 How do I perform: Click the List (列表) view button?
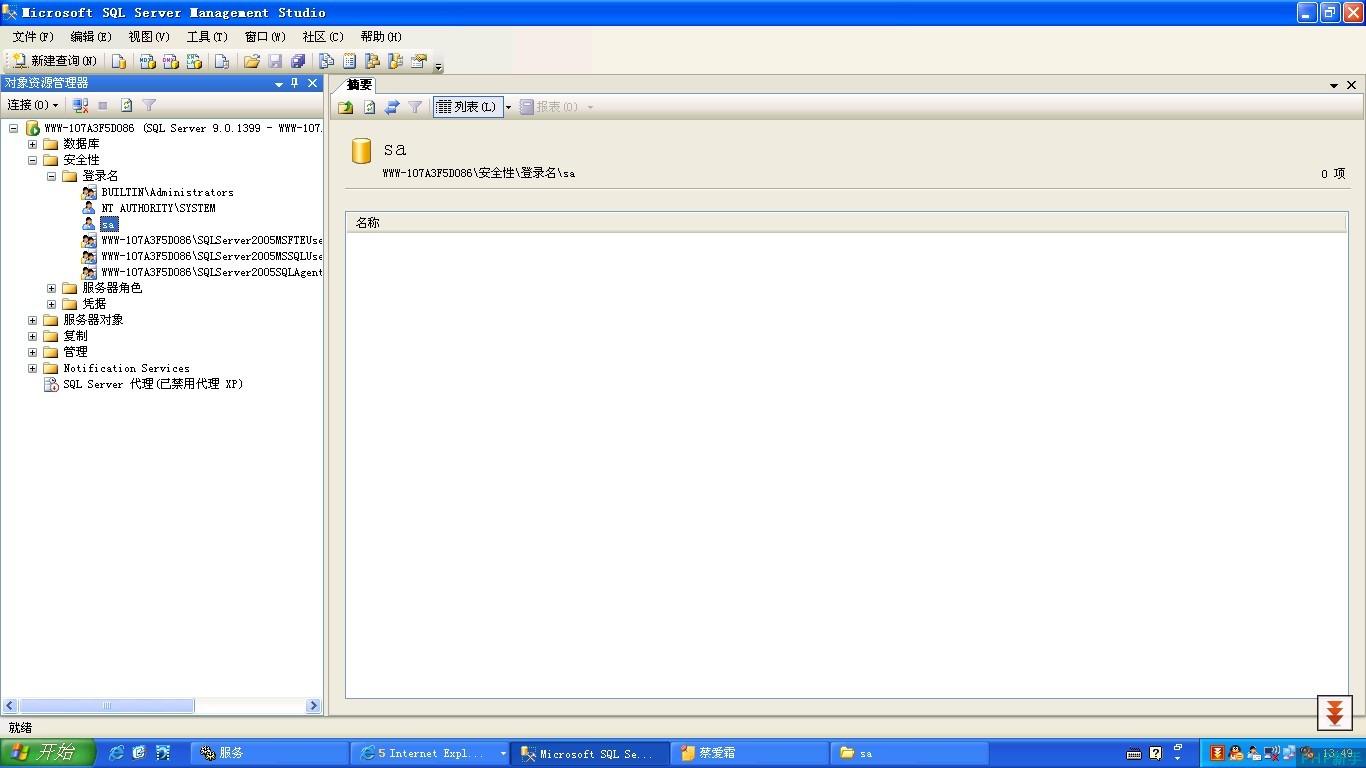467,107
